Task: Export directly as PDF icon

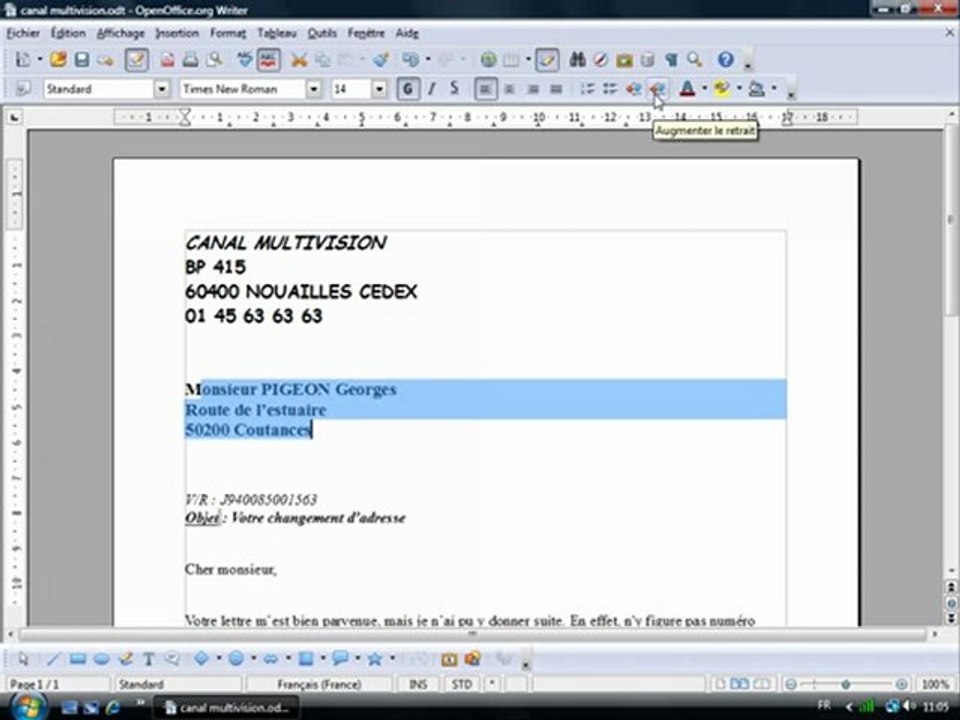Action: coord(167,59)
